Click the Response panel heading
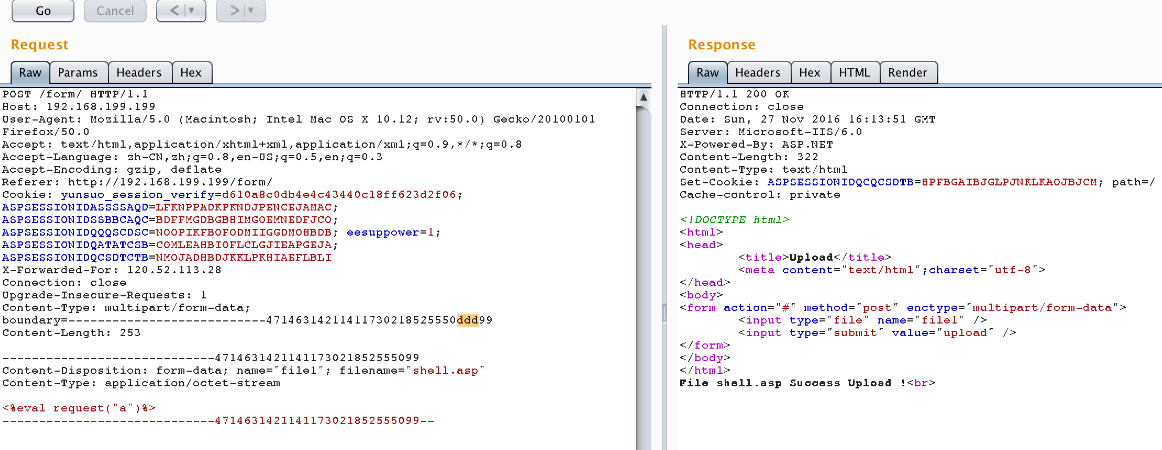This screenshot has width=1162, height=450. click(722, 44)
